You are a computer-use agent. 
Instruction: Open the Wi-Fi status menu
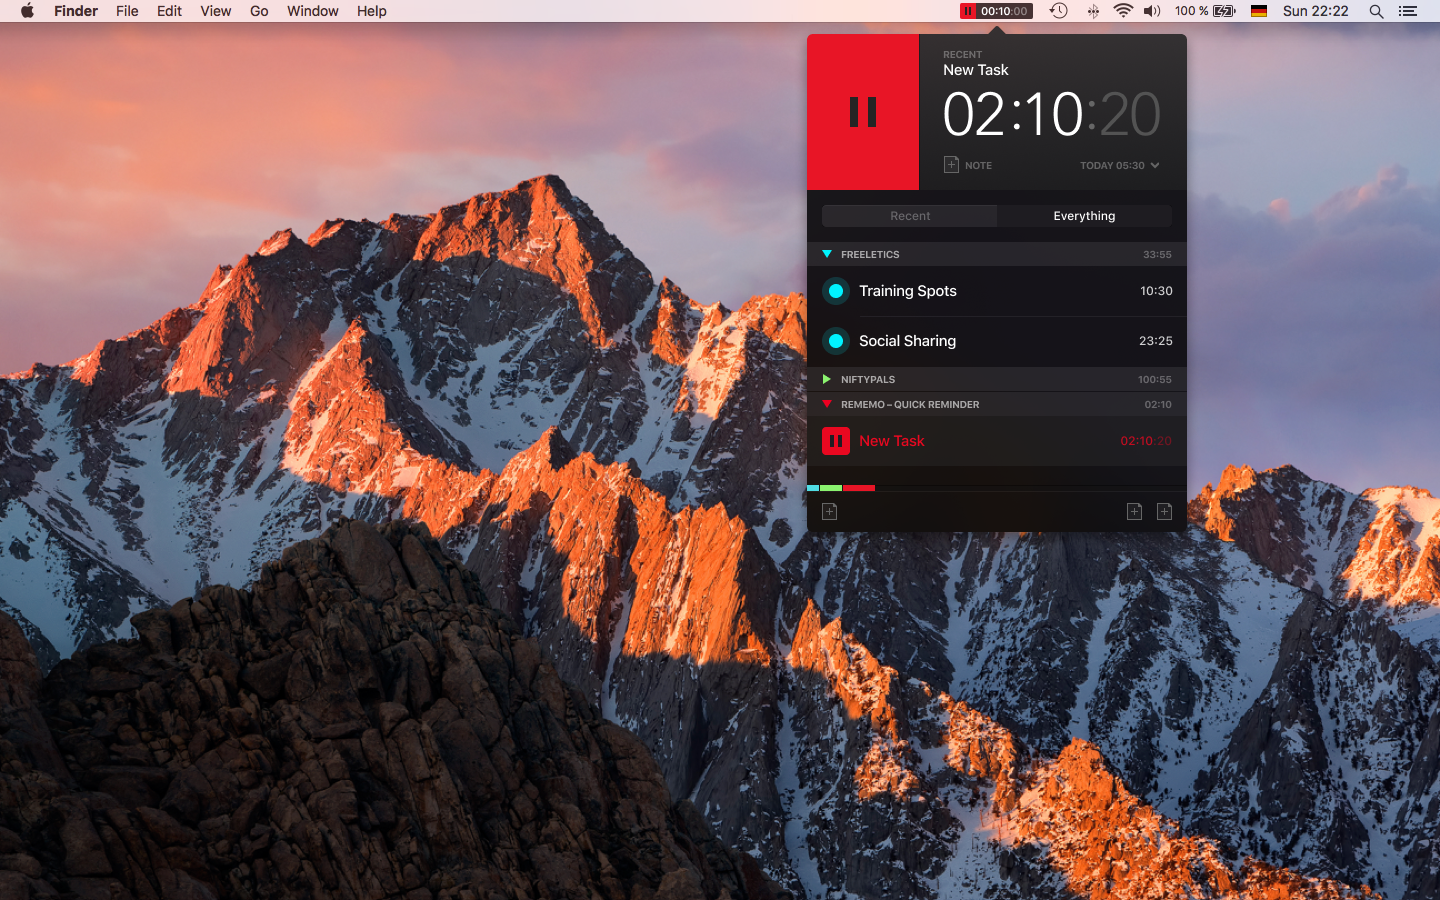[x=1123, y=11]
